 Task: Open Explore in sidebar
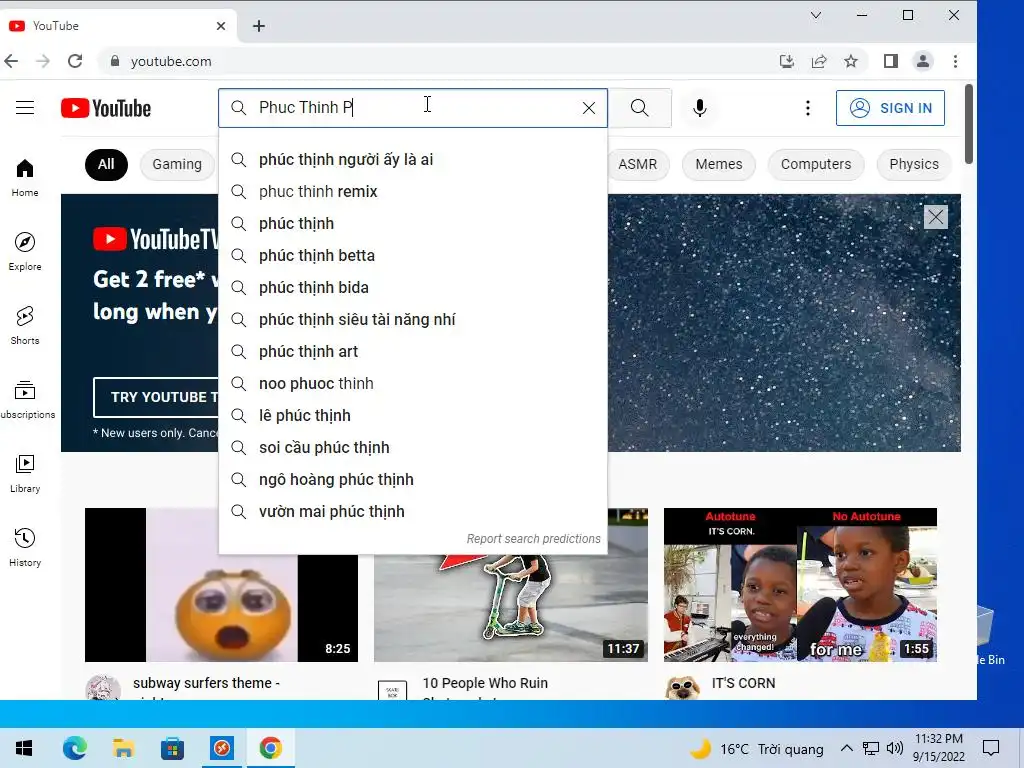point(25,251)
